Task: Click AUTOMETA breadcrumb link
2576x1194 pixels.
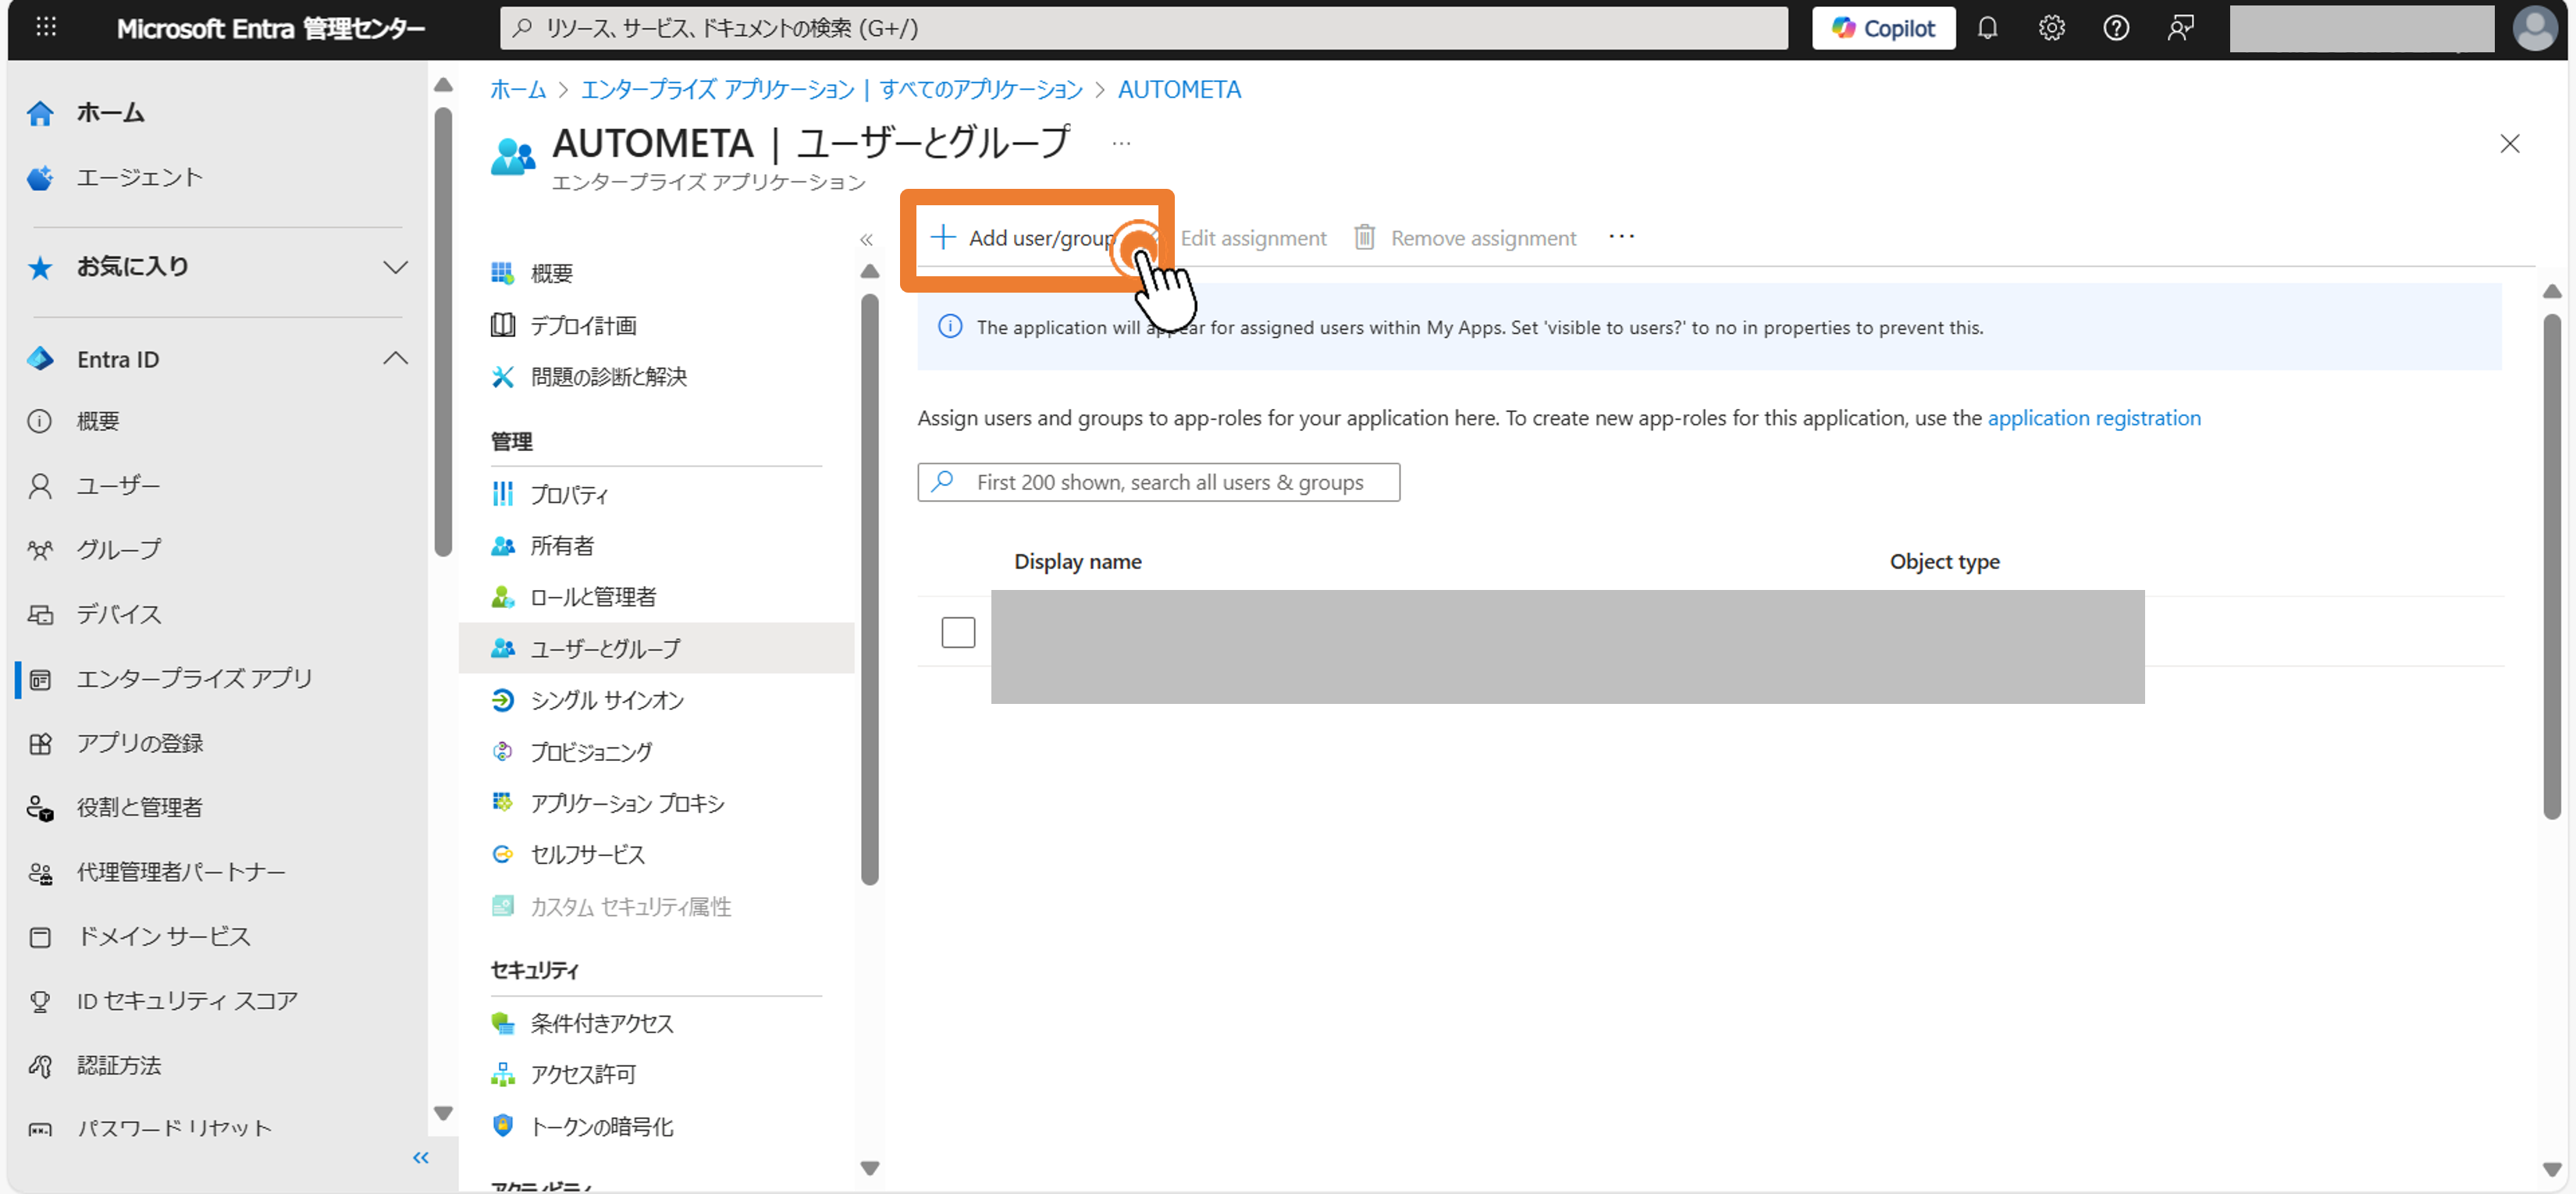Action: [x=1179, y=90]
